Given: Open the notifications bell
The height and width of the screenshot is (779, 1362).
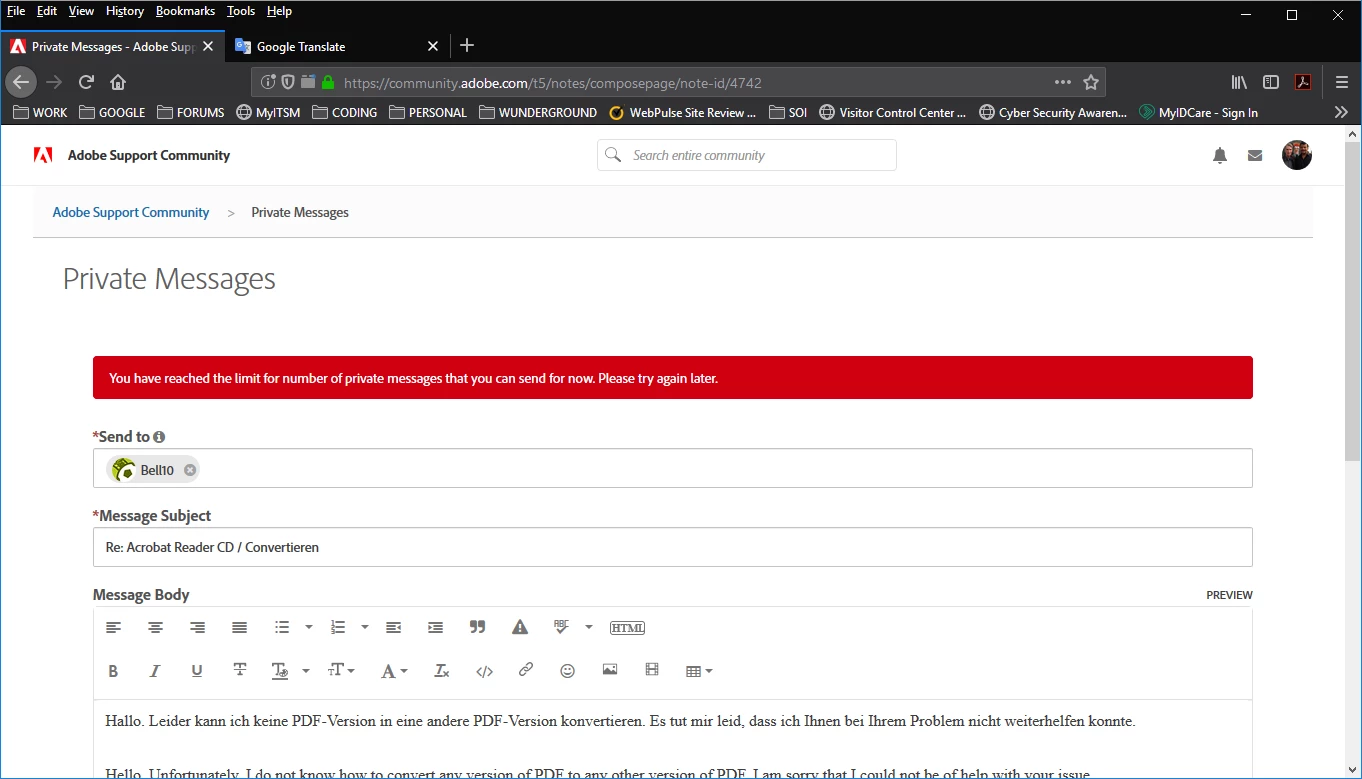Looking at the screenshot, I should [x=1220, y=155].
